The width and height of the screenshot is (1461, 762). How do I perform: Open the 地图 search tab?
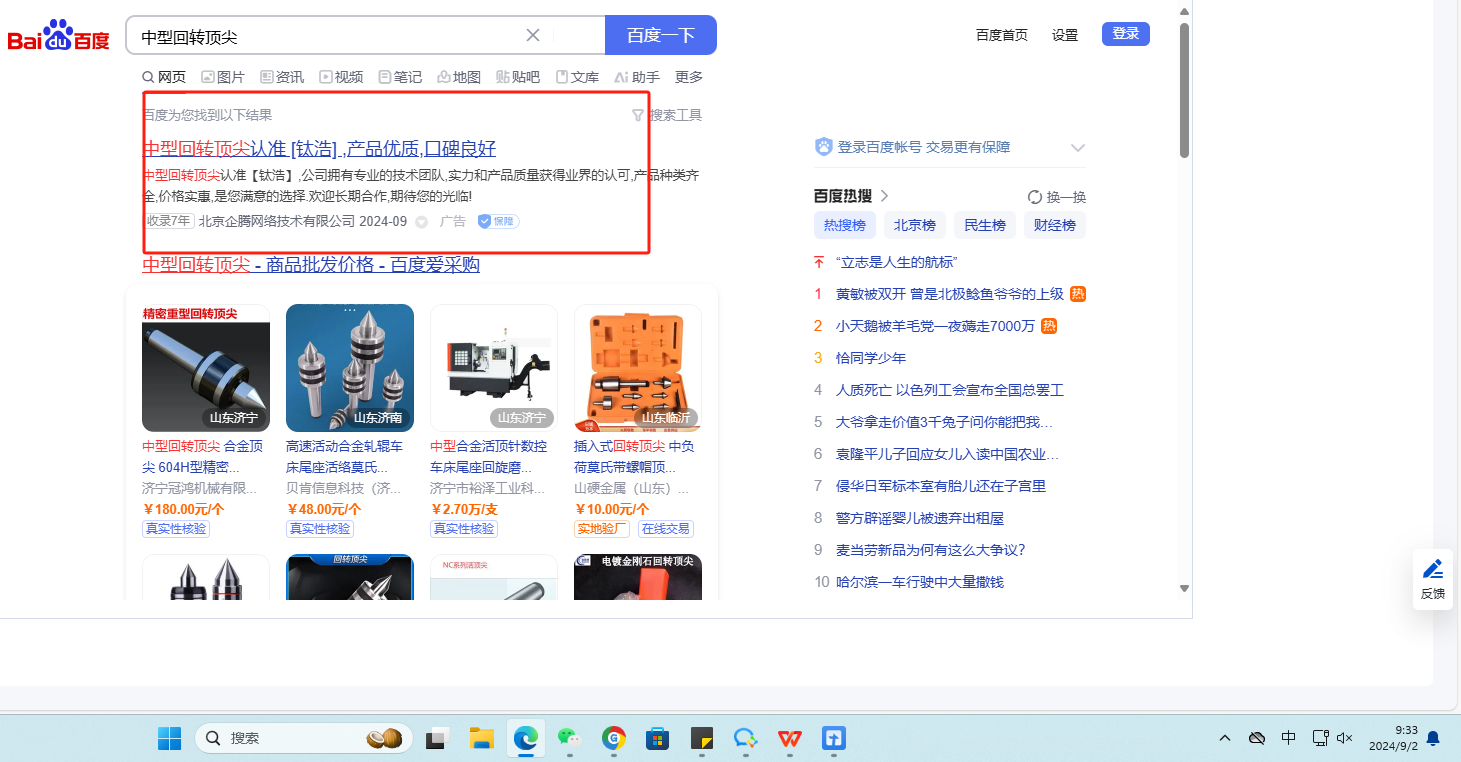coord(459,77)
